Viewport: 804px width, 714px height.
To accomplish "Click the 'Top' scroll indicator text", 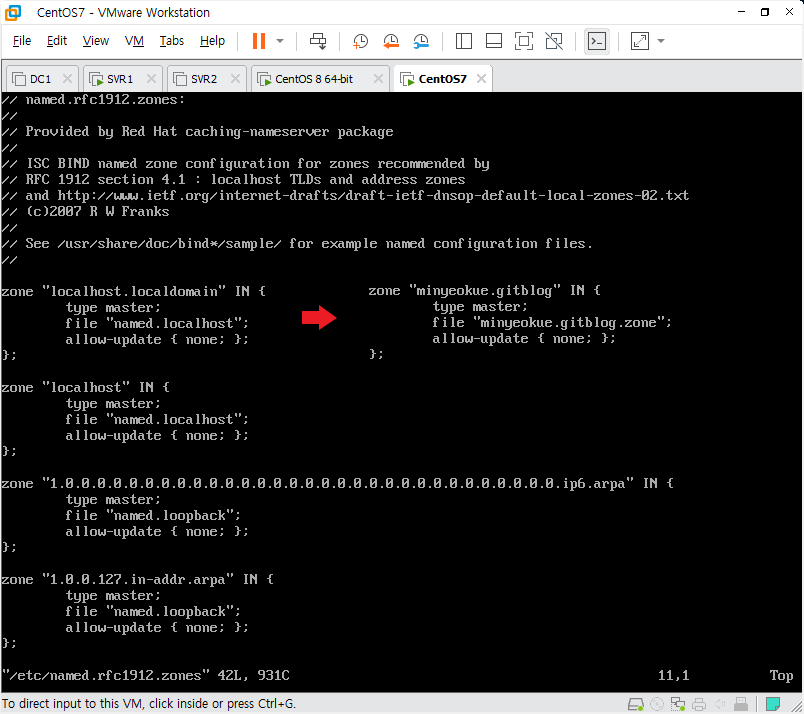I will pos(781,675).
